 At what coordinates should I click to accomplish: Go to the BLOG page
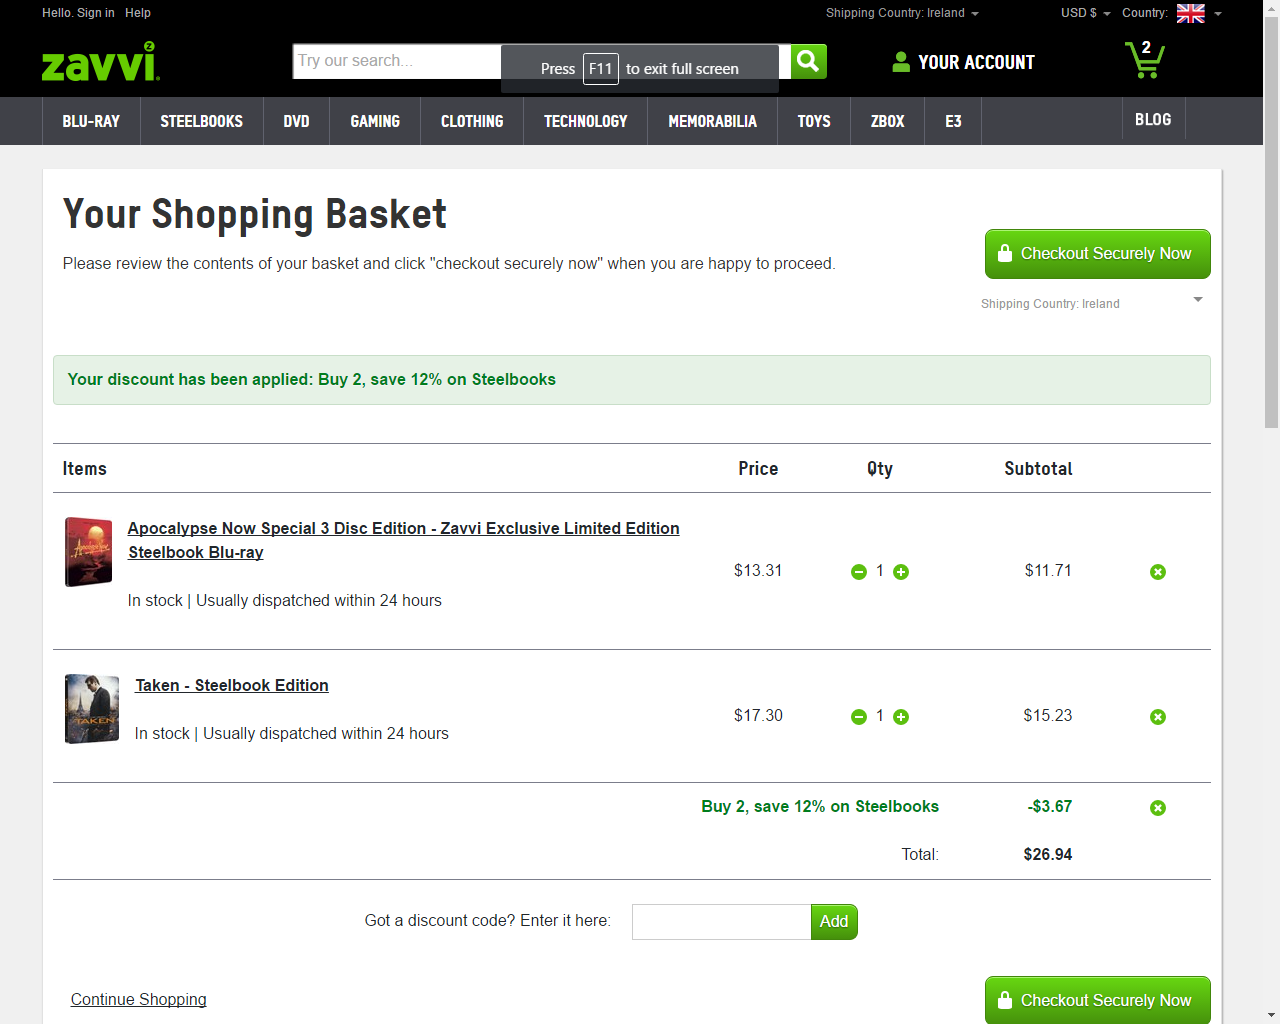[x=1153, y=119]
